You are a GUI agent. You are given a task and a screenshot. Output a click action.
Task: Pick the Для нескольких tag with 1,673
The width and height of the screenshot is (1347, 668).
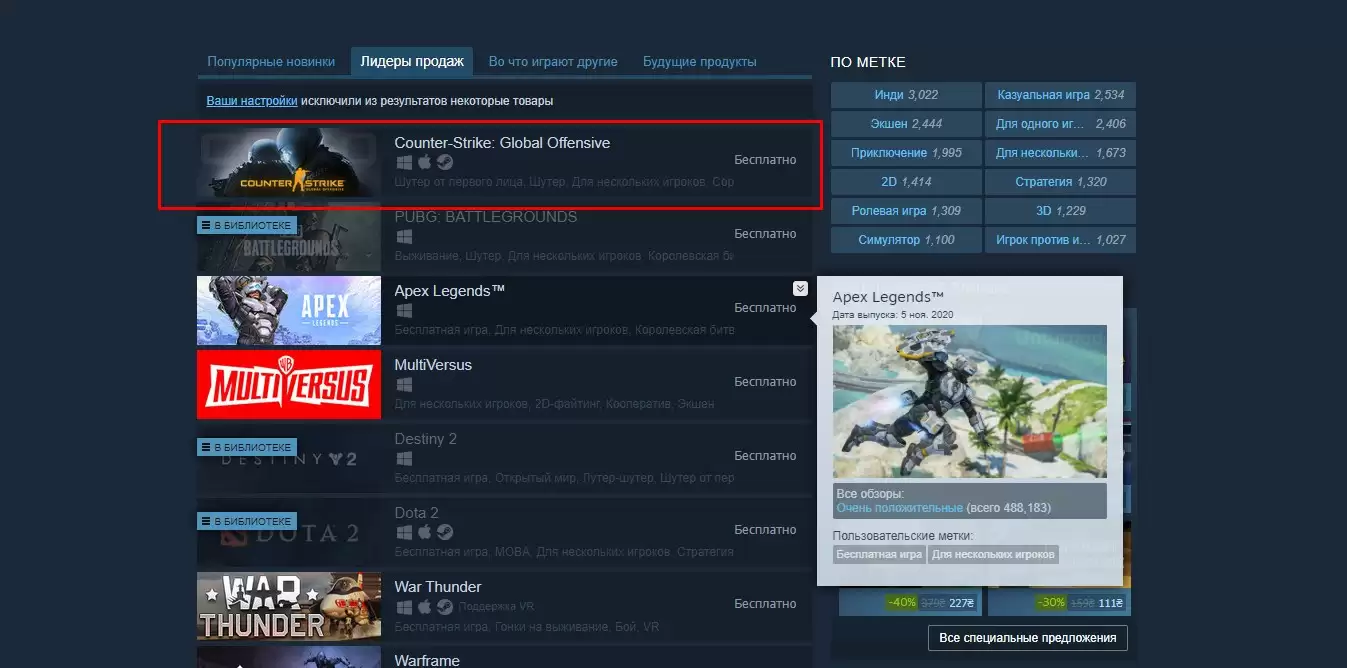[1060, 153]
